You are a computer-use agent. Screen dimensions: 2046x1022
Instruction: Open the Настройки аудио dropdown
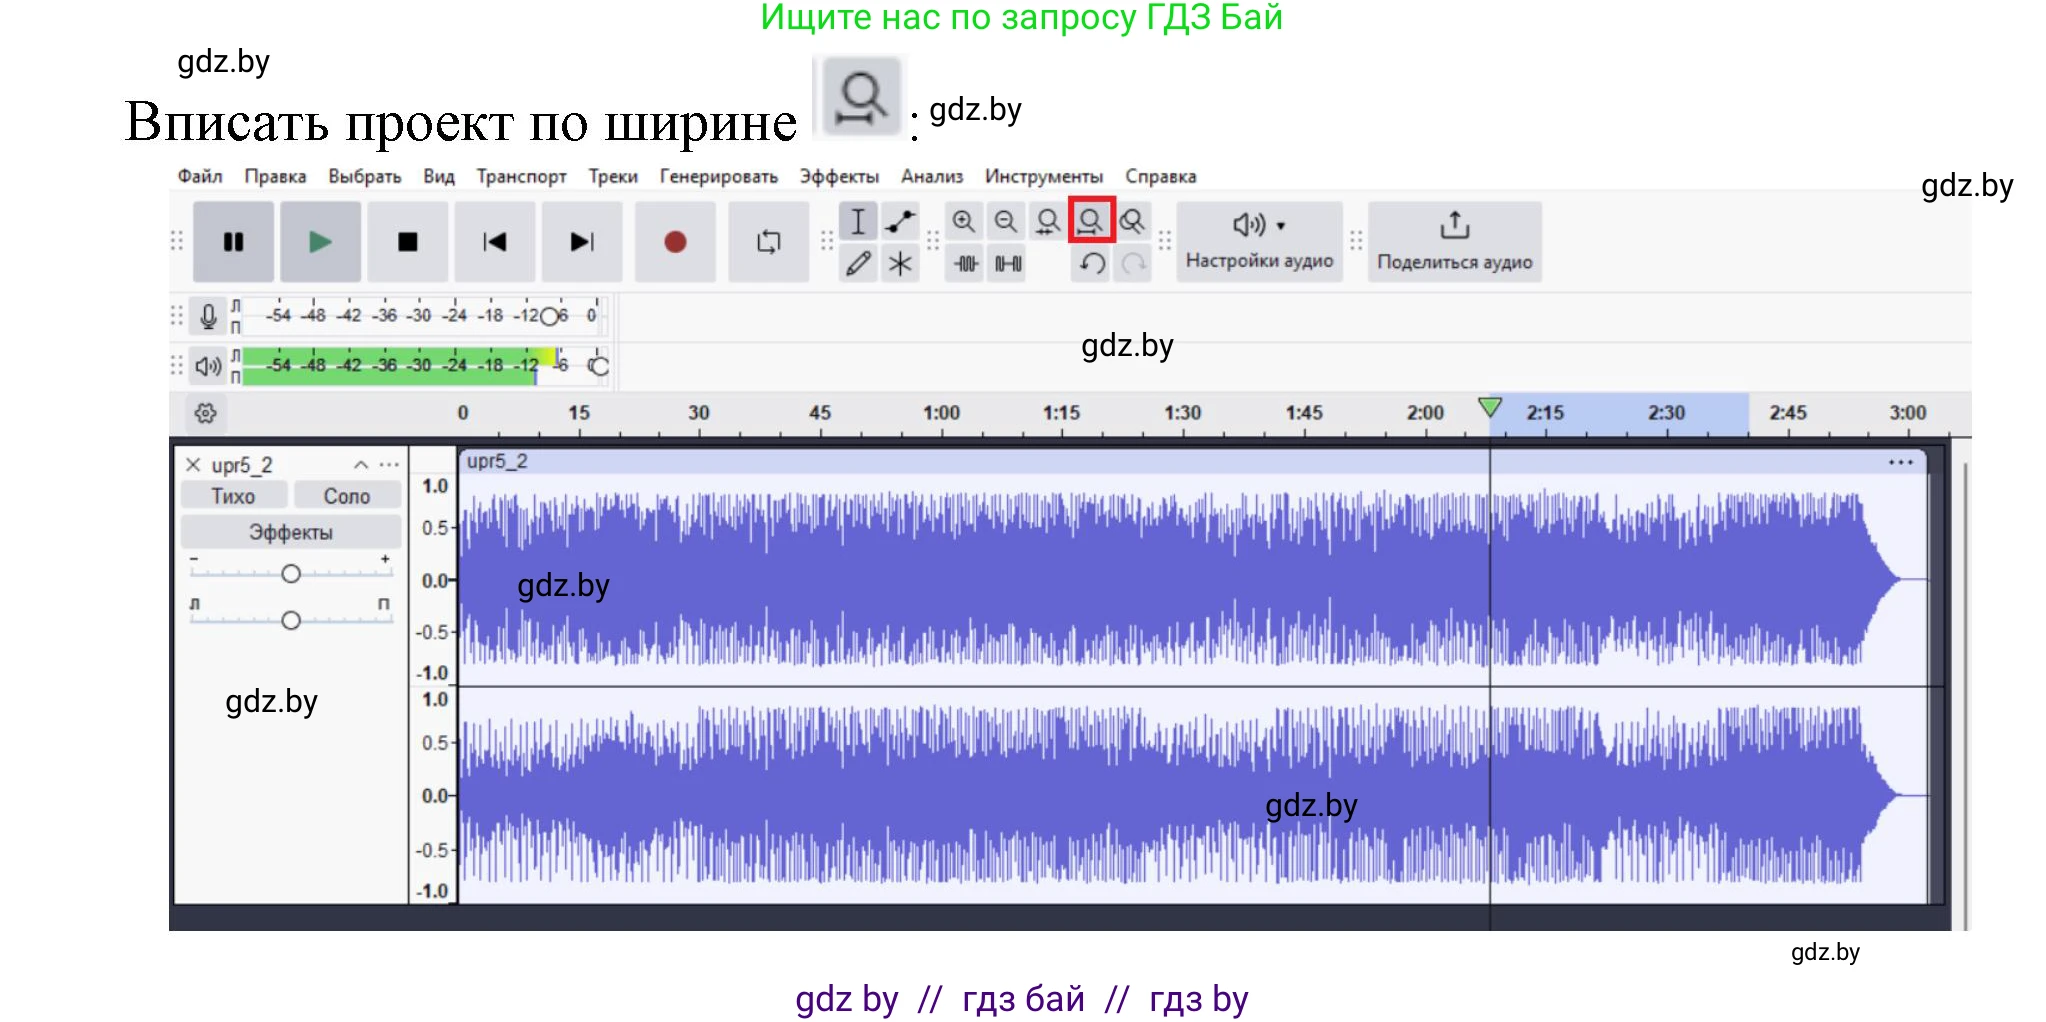point(1259,241)
